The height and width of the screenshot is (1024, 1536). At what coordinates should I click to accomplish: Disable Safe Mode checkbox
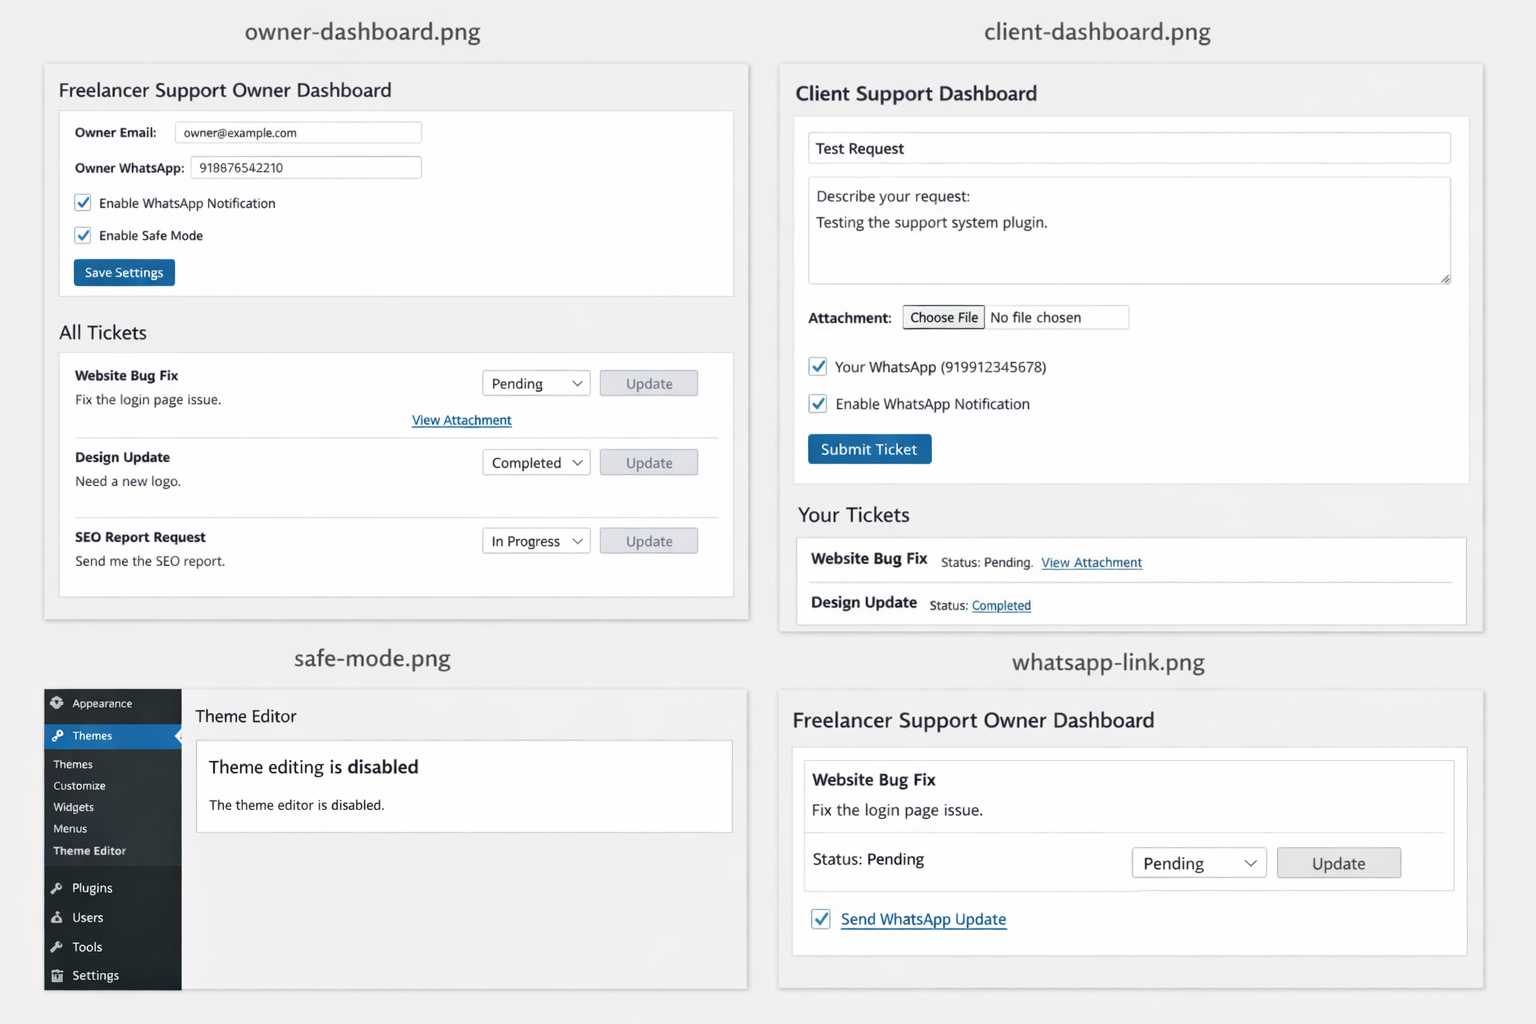pyautogui.click(x=82, y=235)
